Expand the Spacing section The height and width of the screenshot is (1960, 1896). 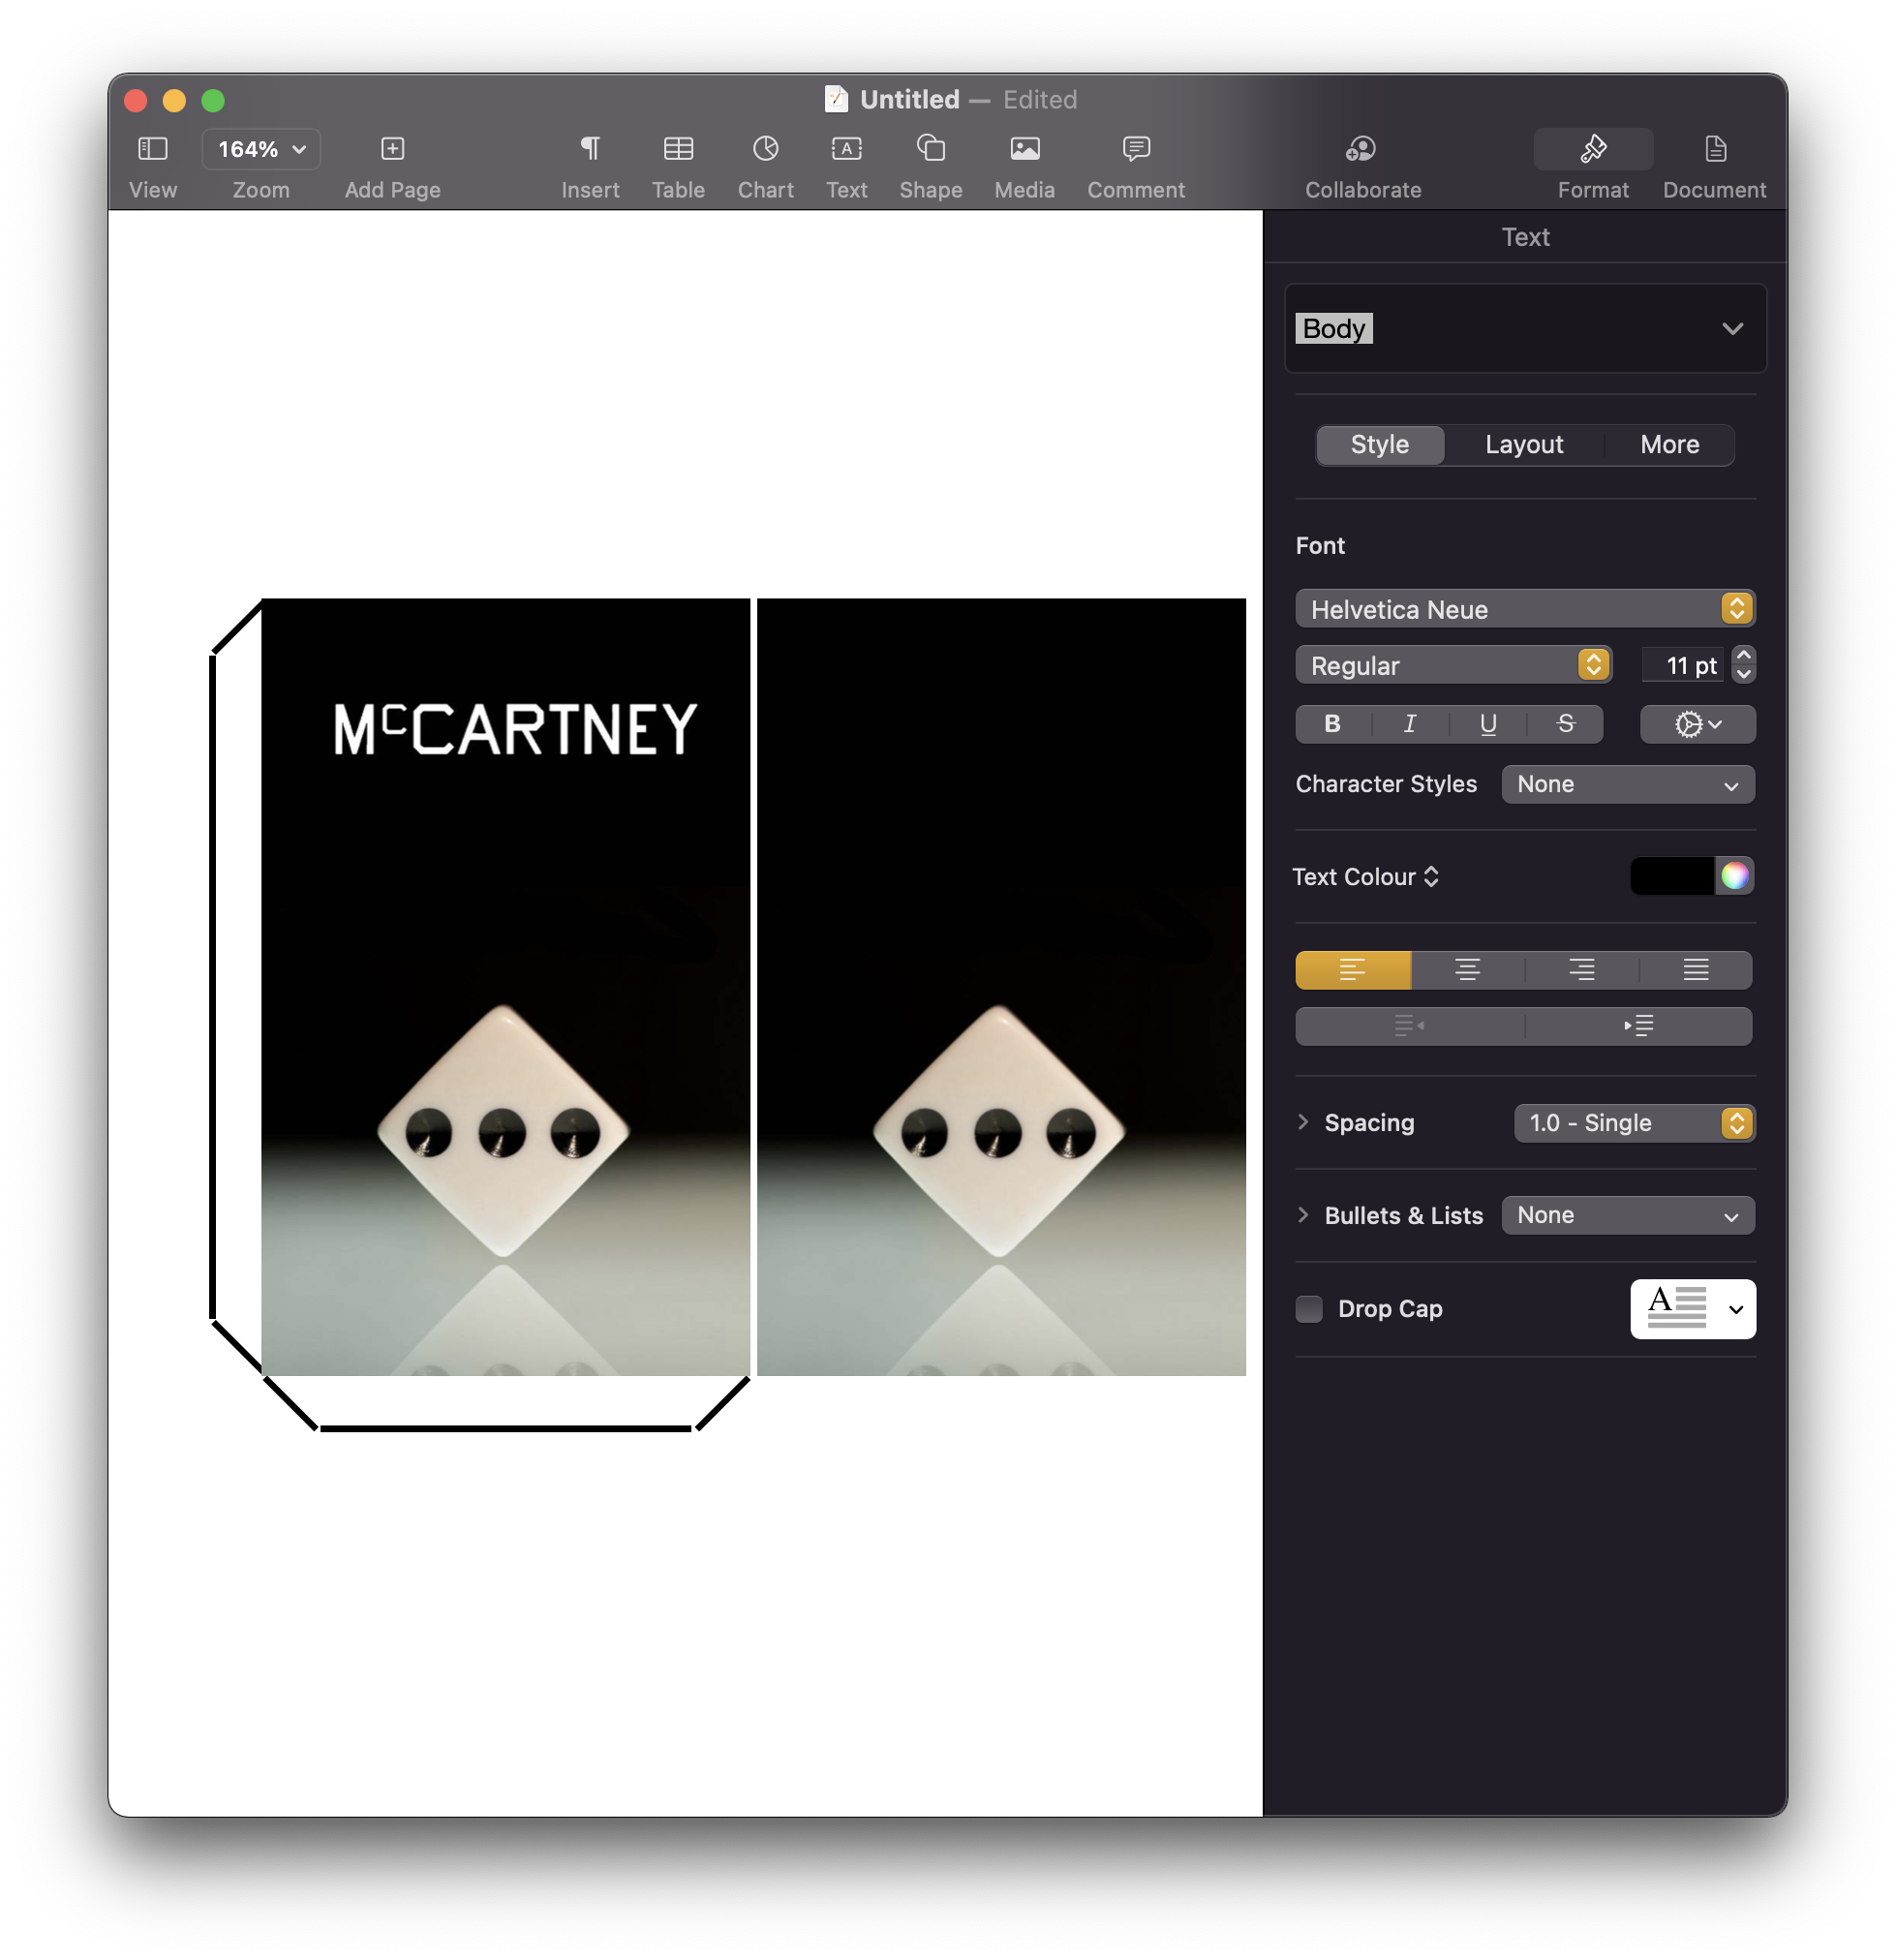1302,1122
